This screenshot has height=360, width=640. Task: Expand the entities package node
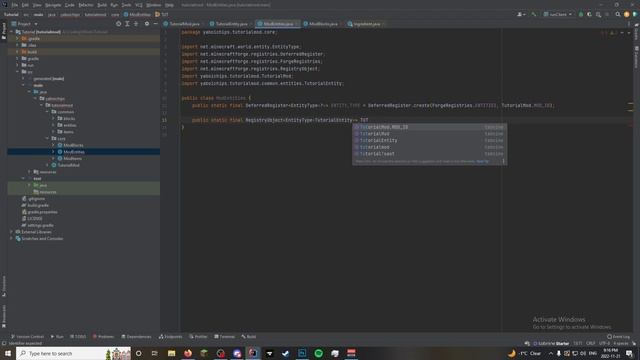click(x=53, y=125)
